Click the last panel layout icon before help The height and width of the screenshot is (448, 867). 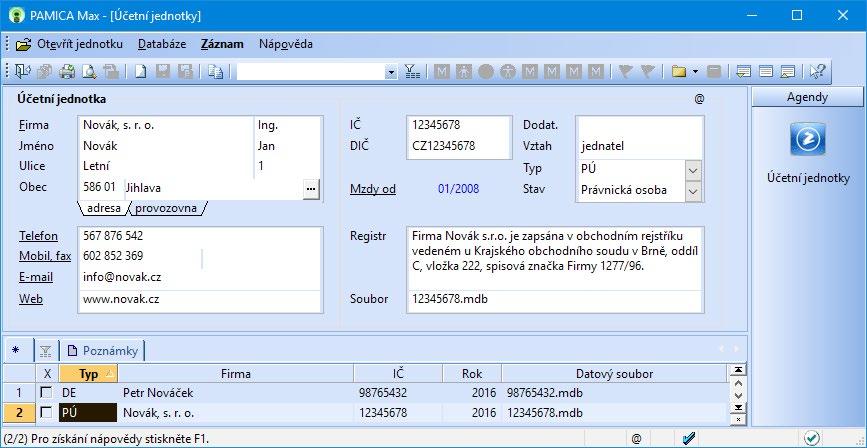pyautogui.click(x=788, y=71)
